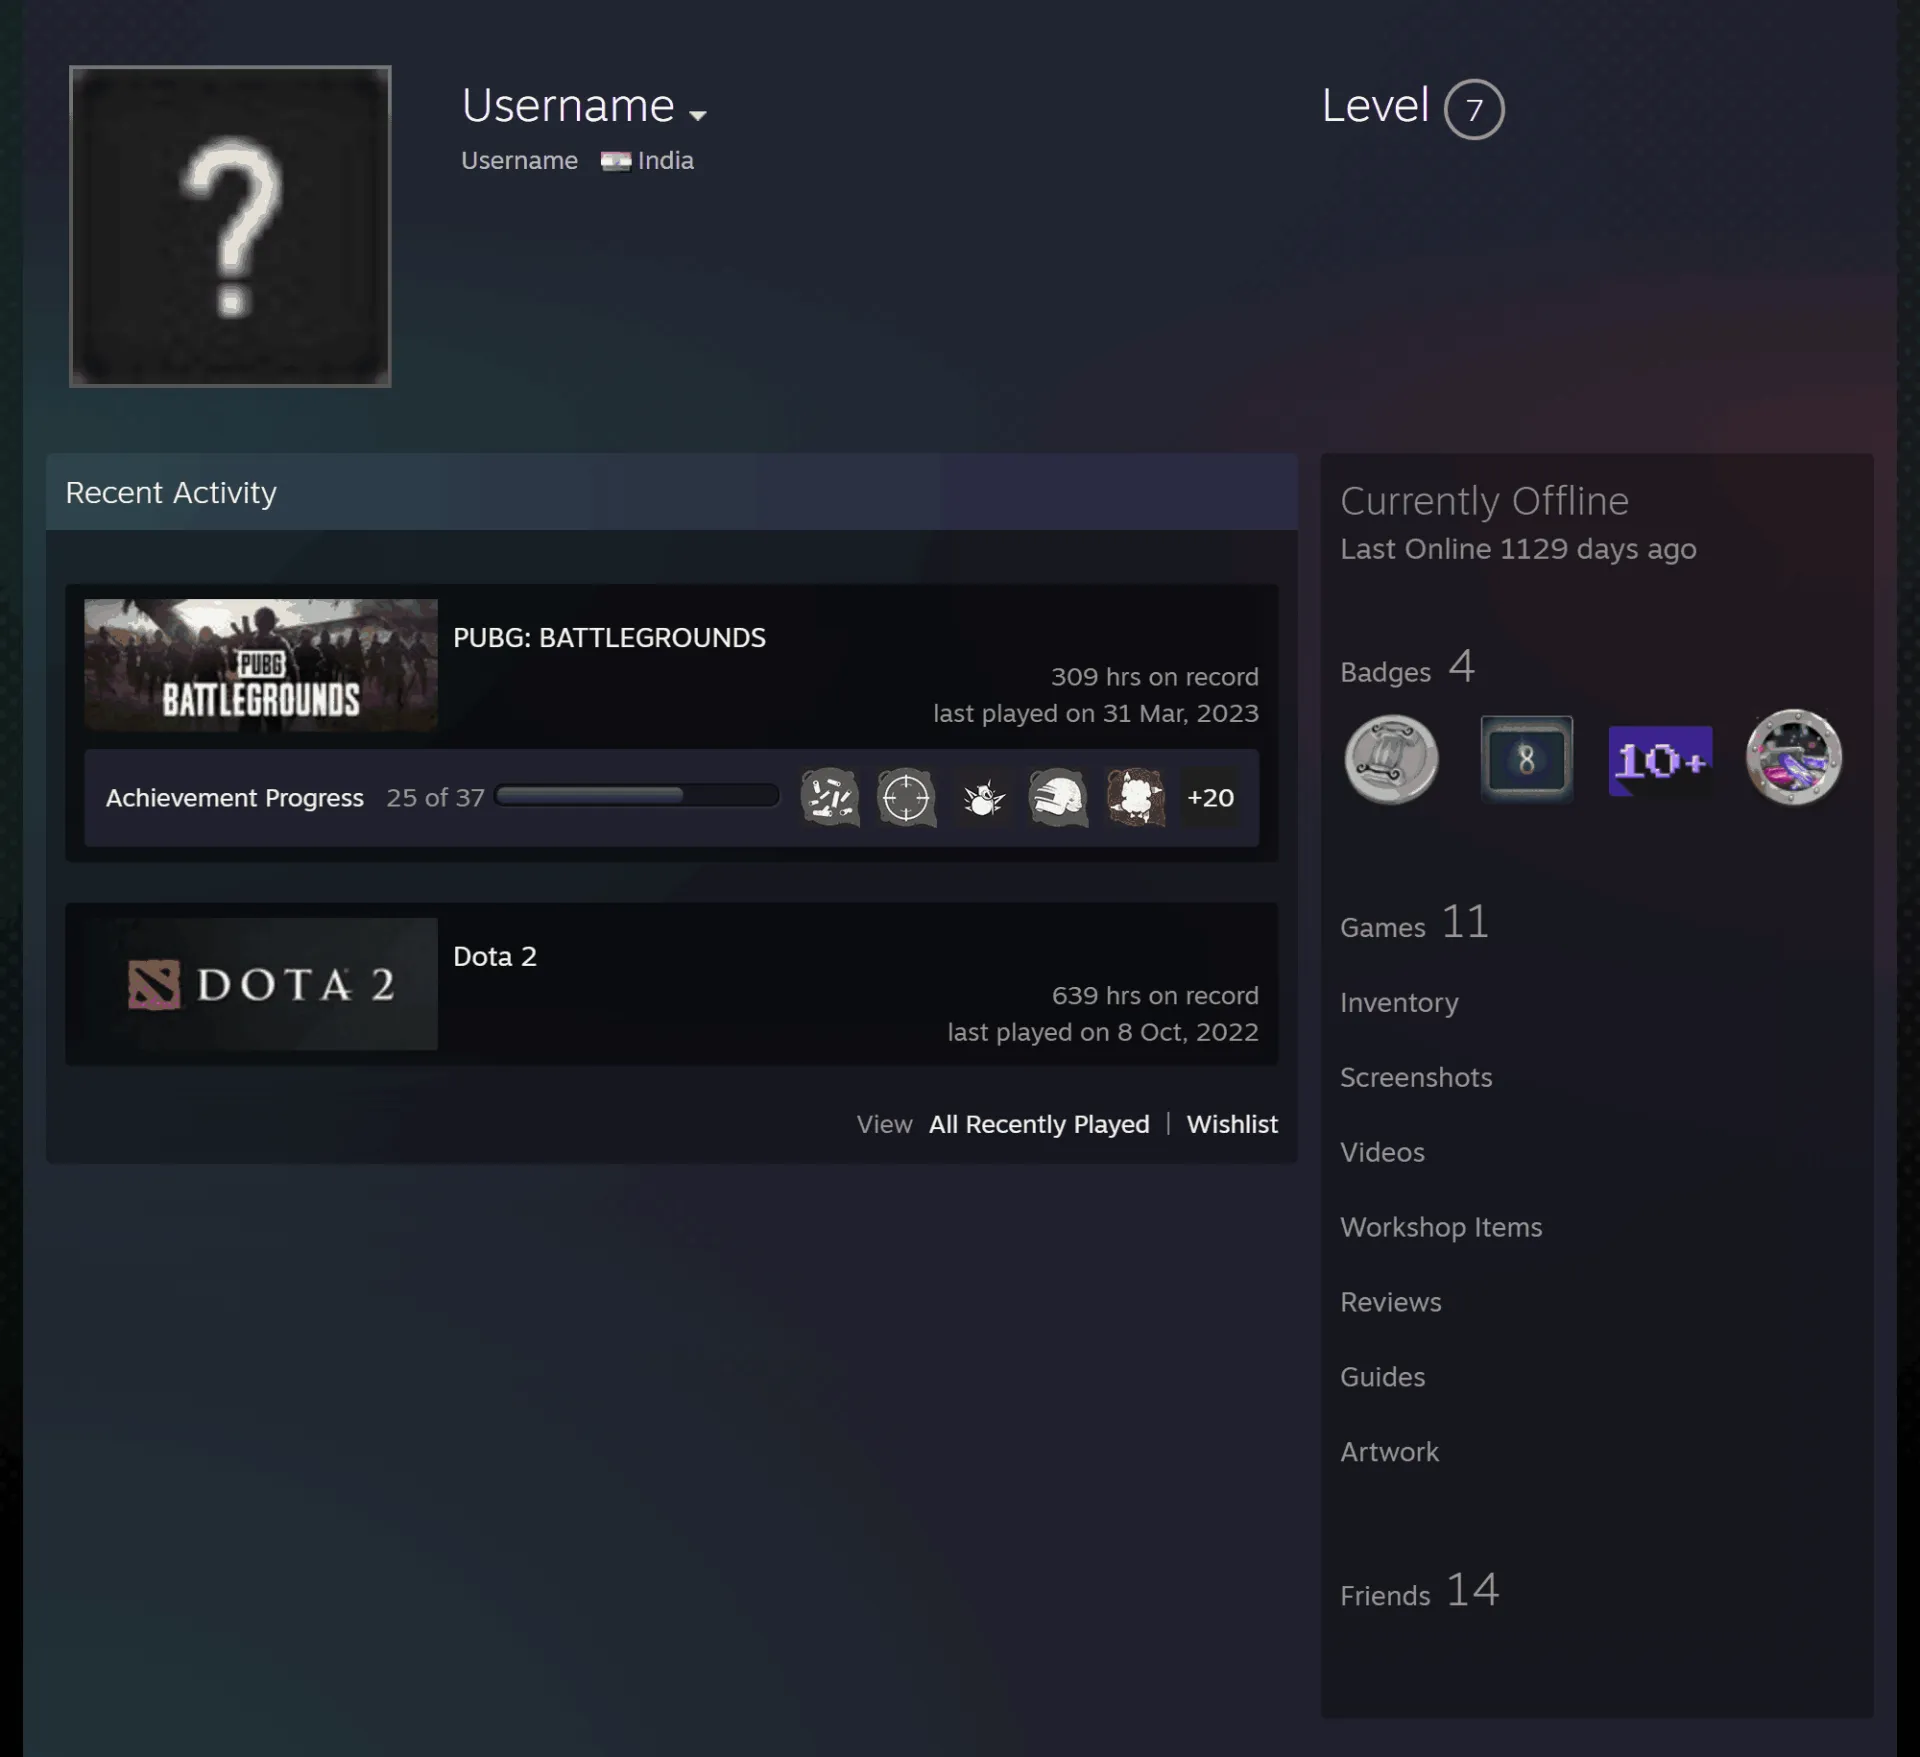This screenshot has height=1757, width=1920.
Task: Open the Dota 2 title link
Action: pos(495,957)
